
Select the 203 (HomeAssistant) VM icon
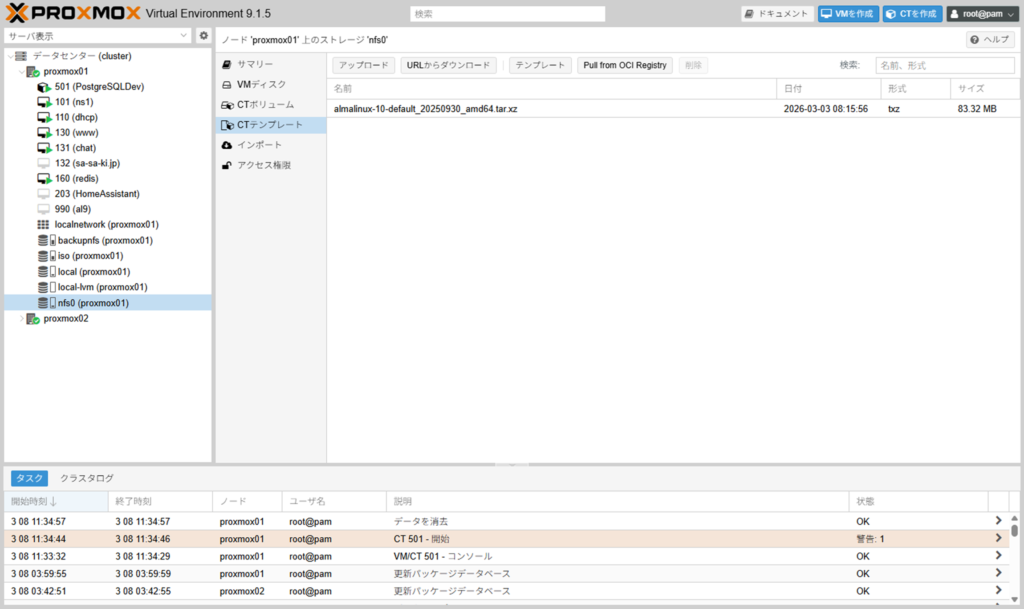point(43,194)
